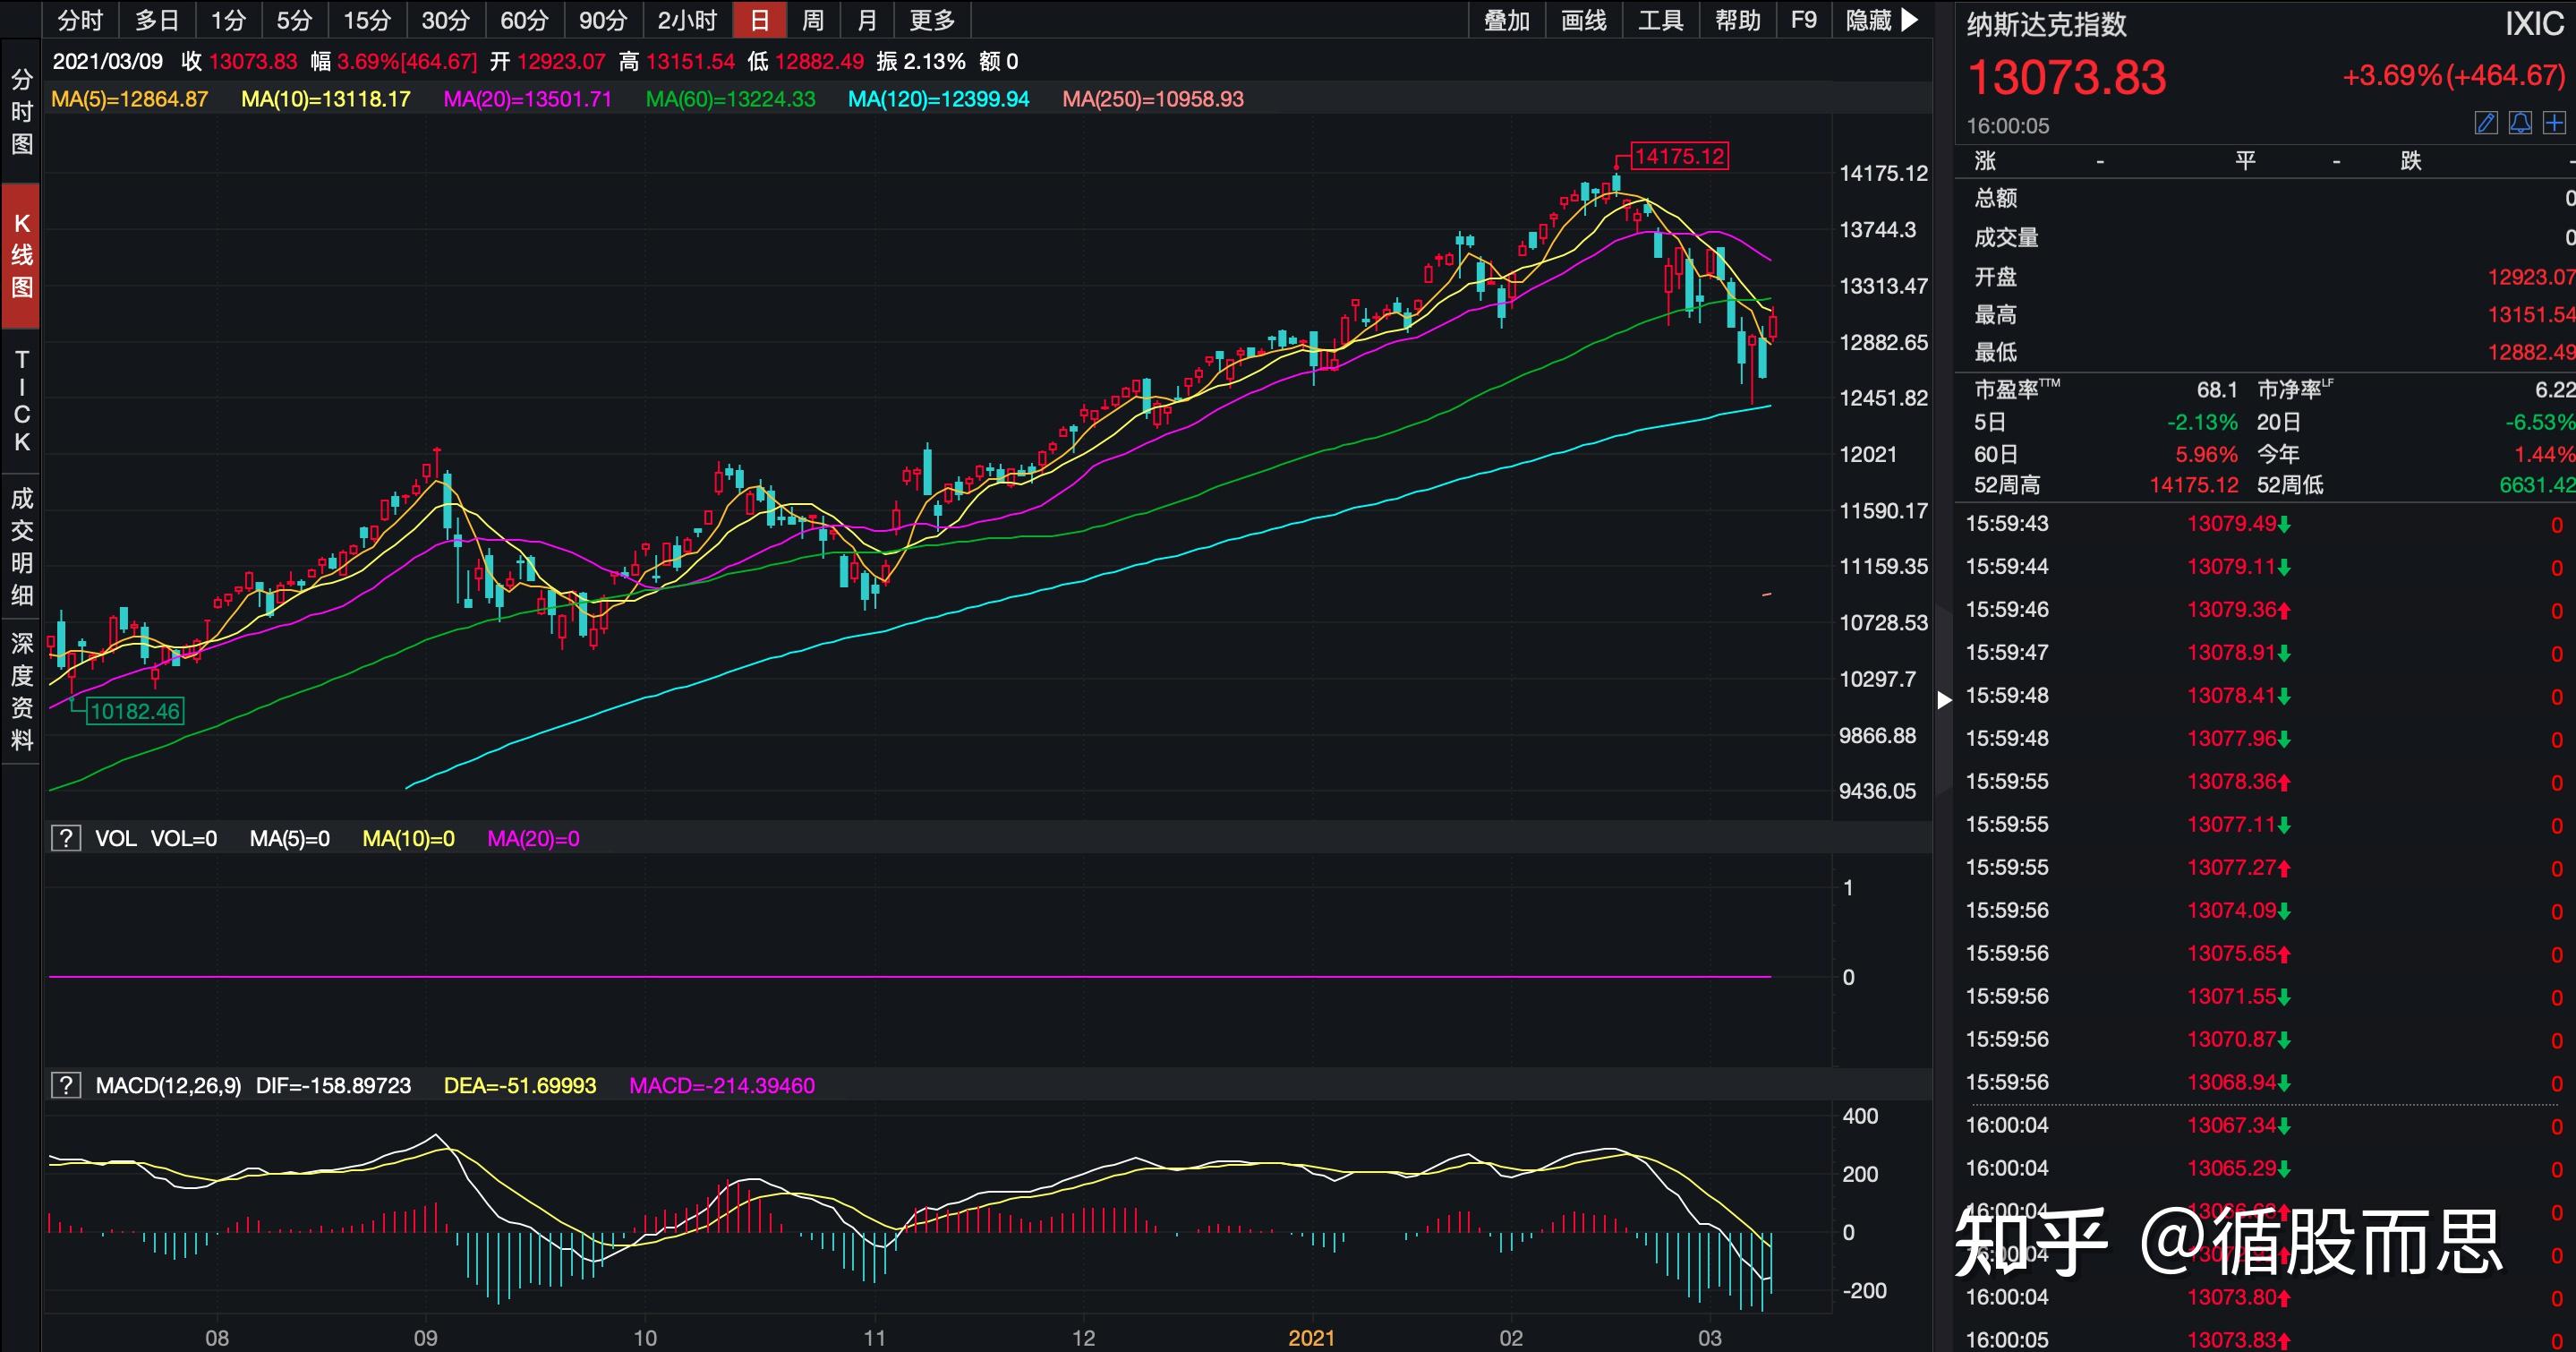Open the 成交明细 side tab
The height and width of the screenshot is (1352, 2576).
[21, 547]
